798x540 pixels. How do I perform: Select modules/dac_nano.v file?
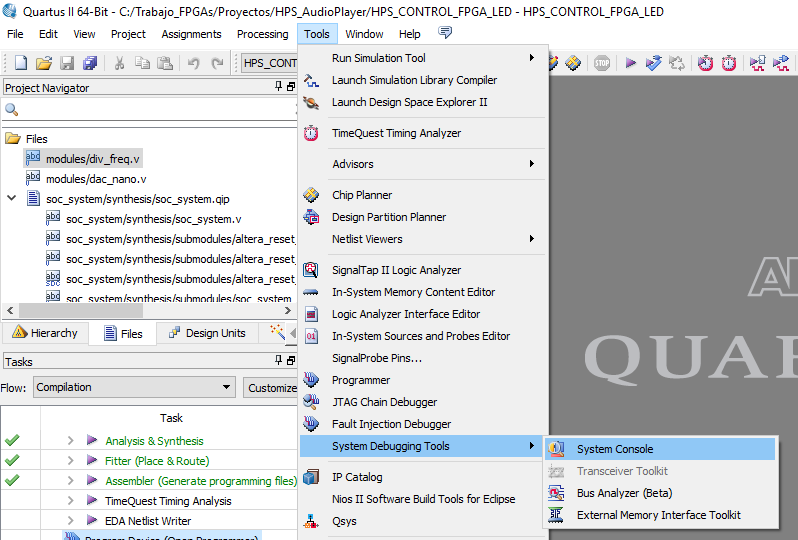pyautogui.click(x=96, y=179)
